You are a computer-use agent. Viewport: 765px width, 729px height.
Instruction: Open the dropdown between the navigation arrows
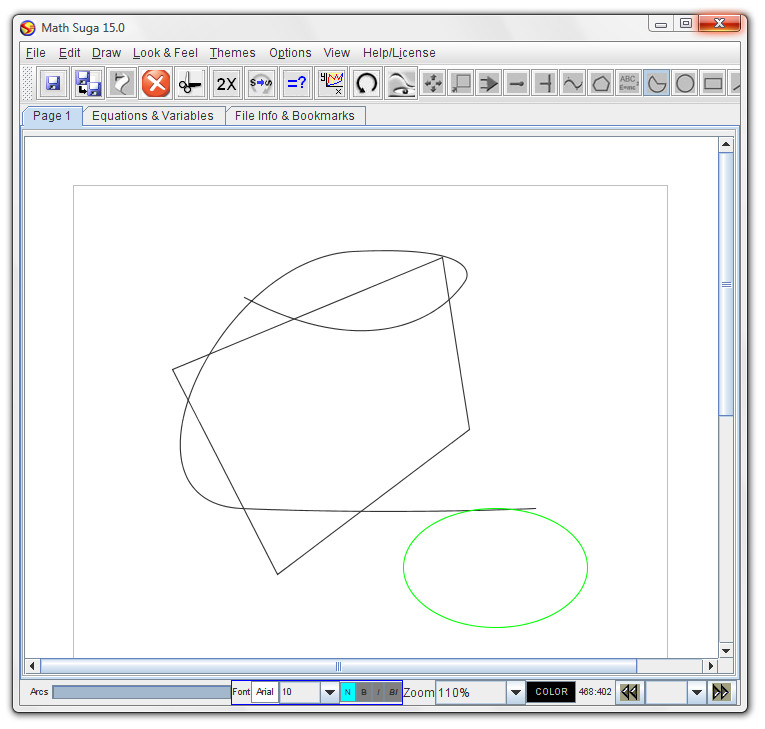click(x=697, y=692)
